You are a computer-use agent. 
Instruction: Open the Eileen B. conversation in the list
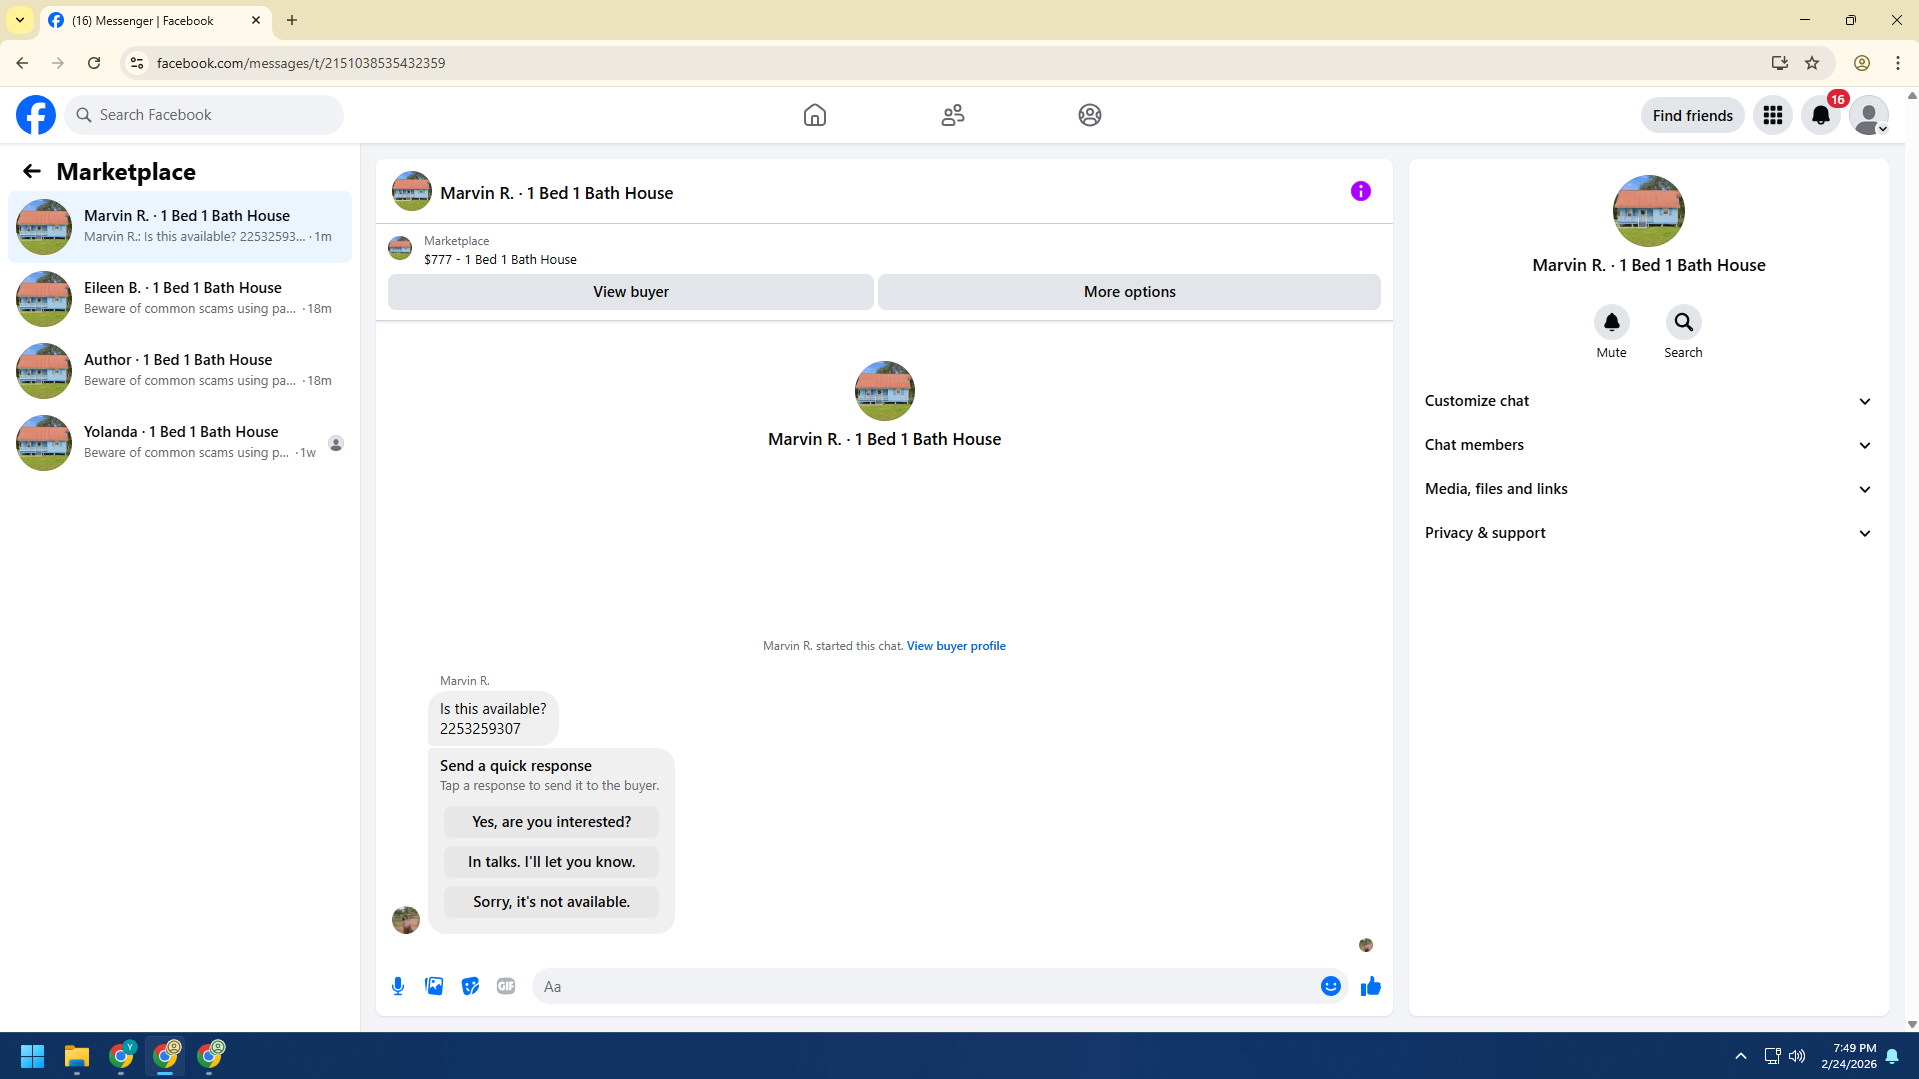click(180, 299)
